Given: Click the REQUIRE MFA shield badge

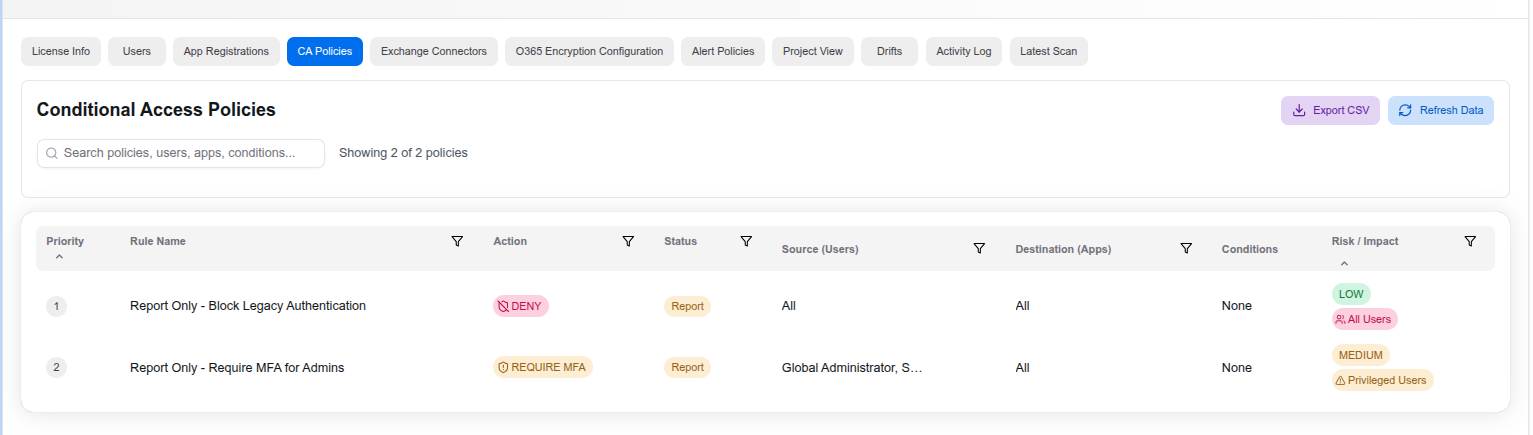Looking at the screenshot, I should [543, 368].
